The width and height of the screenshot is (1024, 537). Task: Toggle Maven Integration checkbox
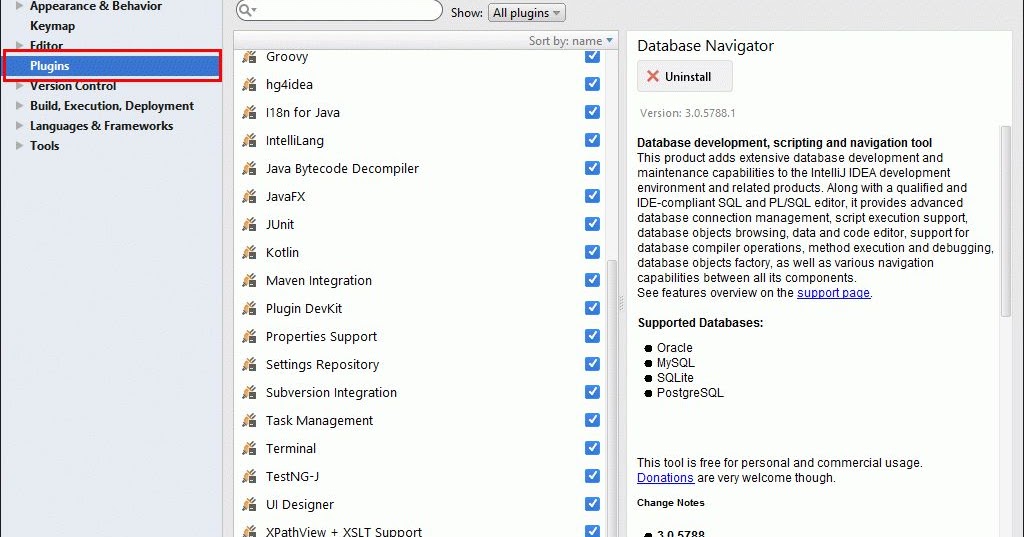[592, 280]
